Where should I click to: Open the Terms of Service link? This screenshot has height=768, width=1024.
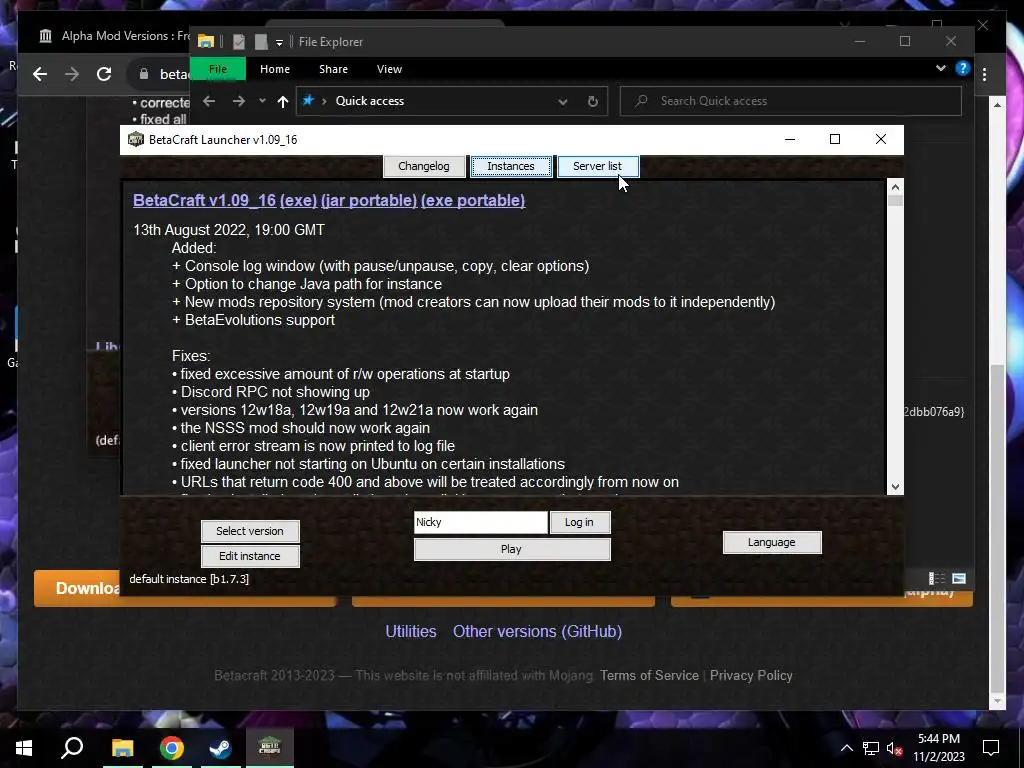pos(649,675)
